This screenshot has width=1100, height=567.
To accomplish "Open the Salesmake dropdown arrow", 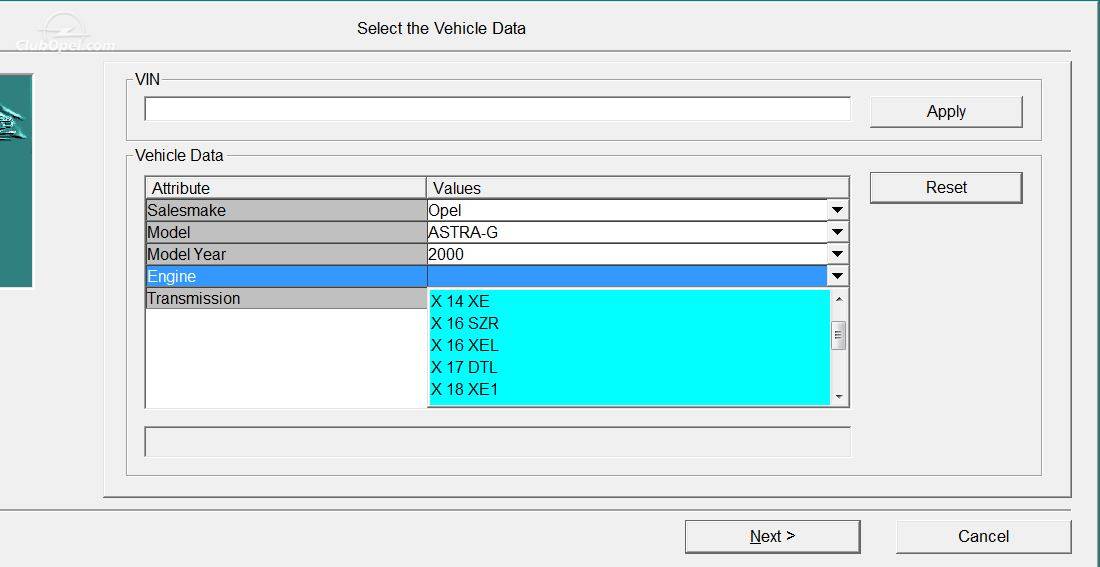I will (x=836, y=210).
